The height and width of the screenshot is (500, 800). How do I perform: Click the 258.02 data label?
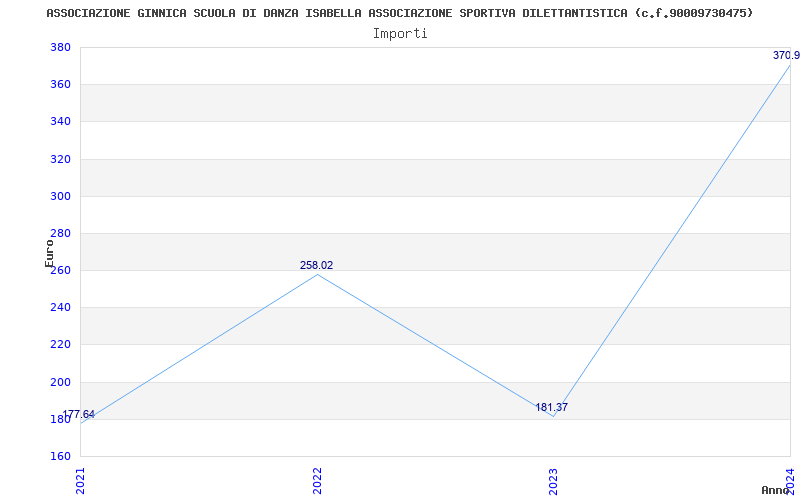(316, 265)
